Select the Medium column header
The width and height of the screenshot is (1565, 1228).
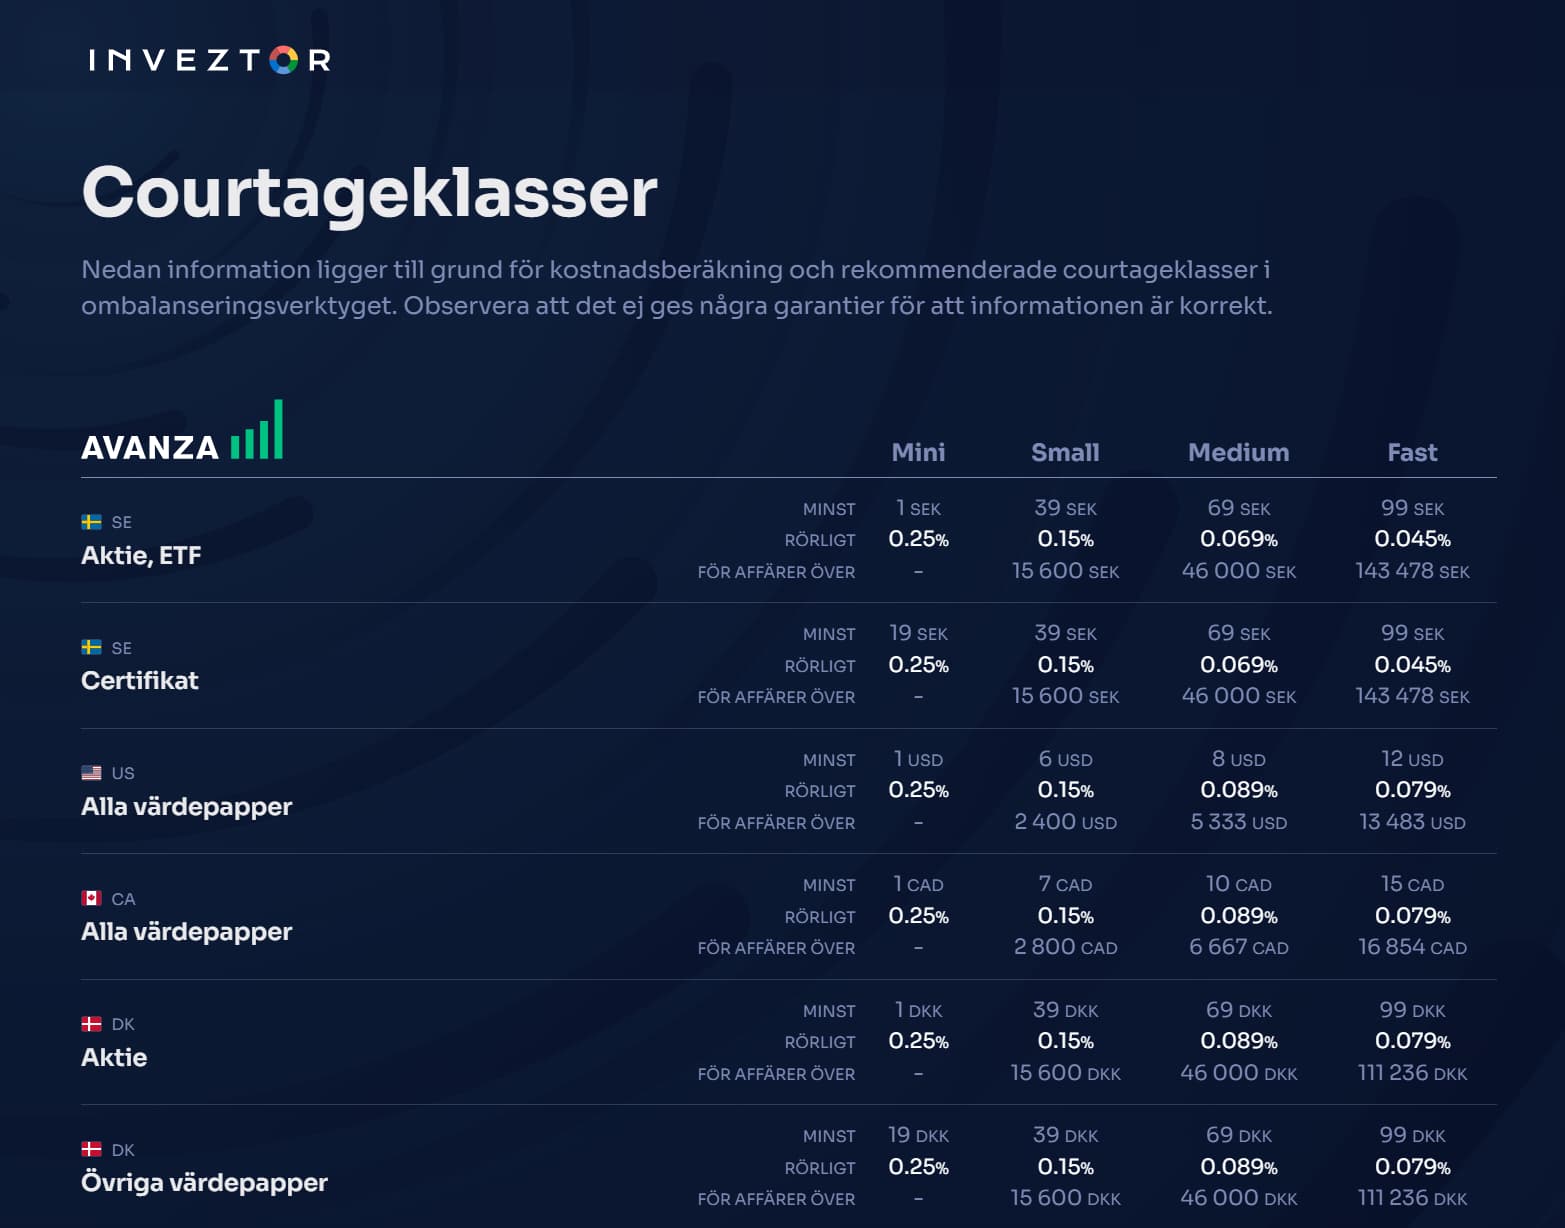(x=1238, y=452)
